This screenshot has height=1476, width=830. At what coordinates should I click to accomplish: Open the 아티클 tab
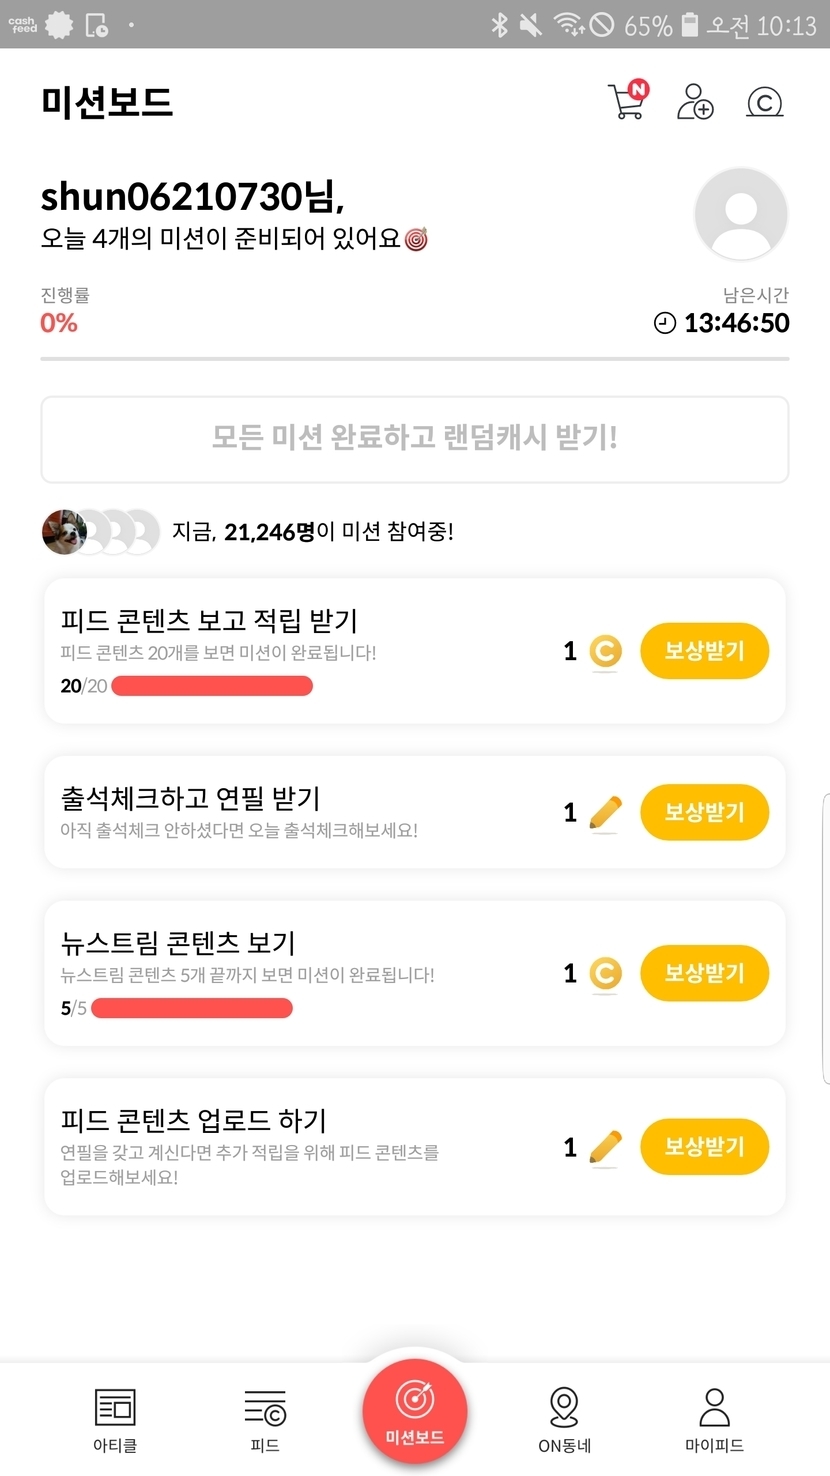[115, 1418]
